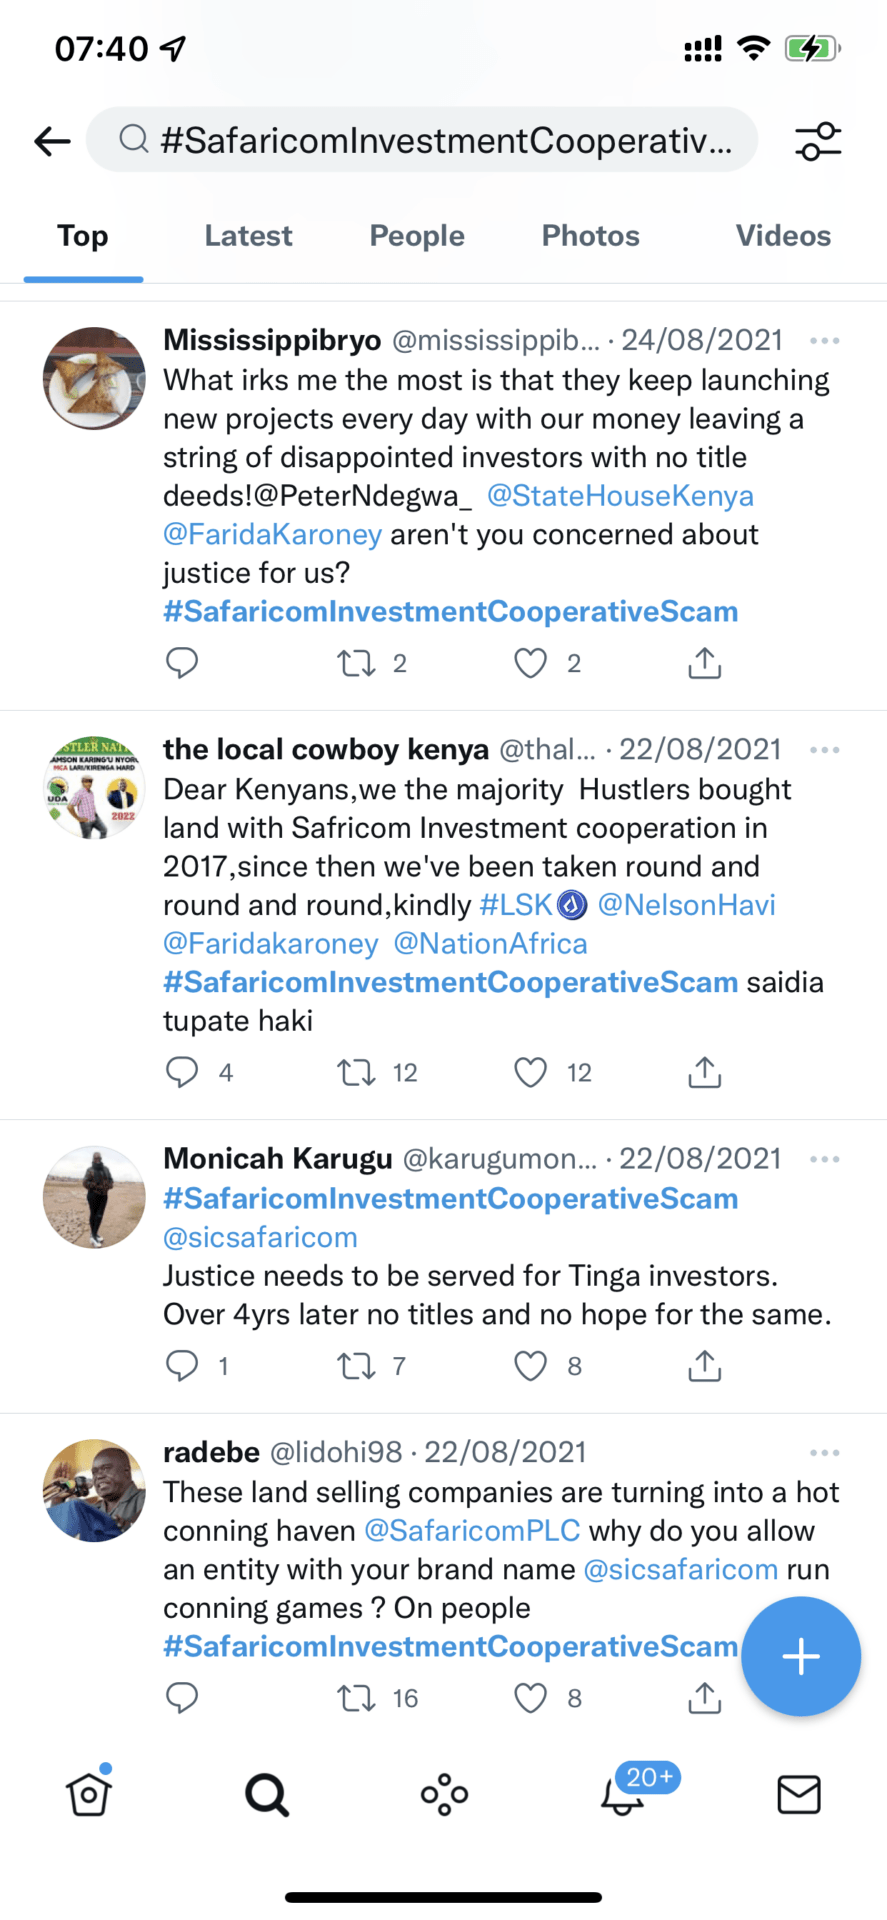Open more options on Mississippibryo's tweet
887x1920 pixels.
pos(824,341)
